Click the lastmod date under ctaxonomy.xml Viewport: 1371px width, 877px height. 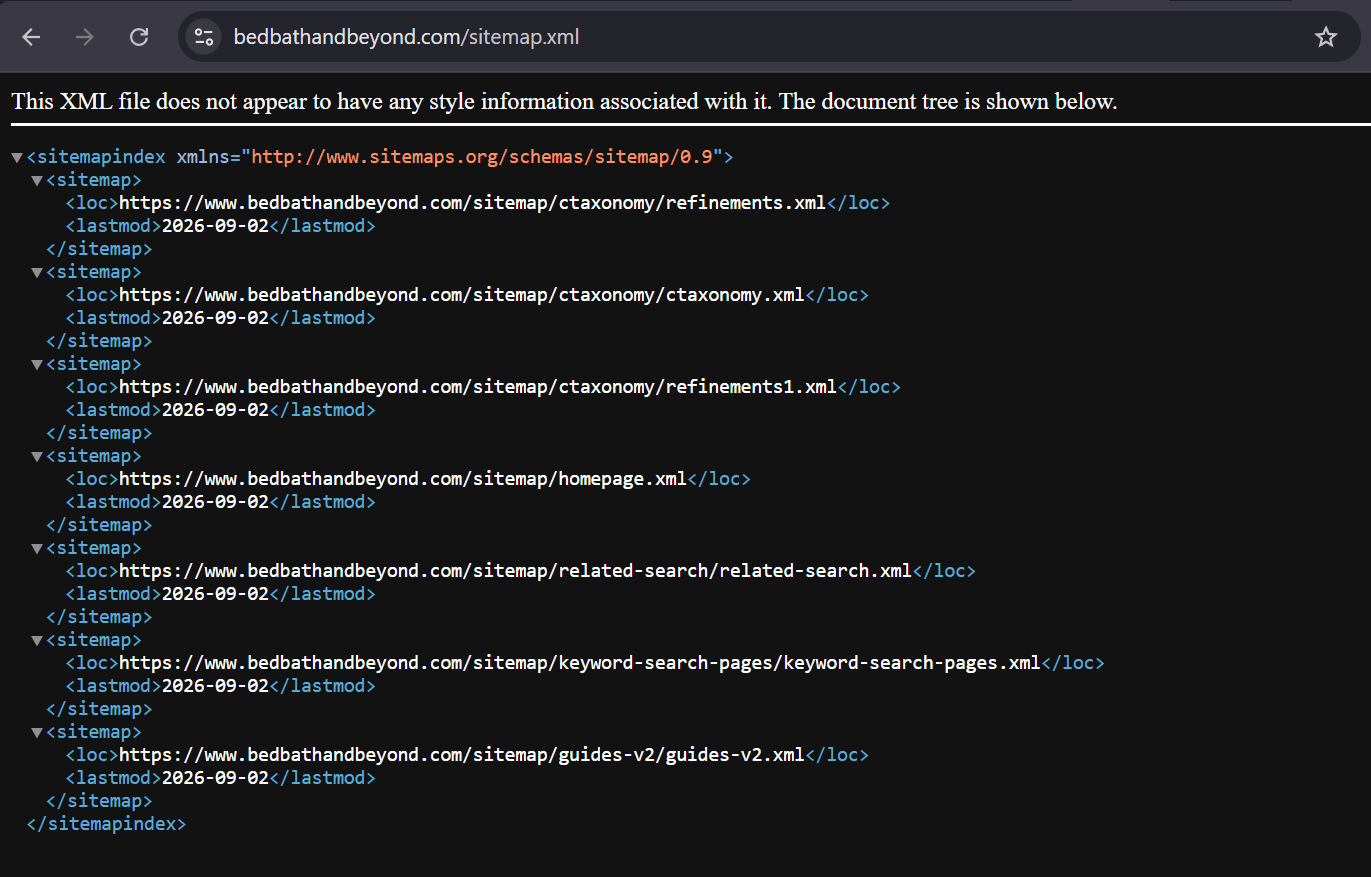click(215, 318)
